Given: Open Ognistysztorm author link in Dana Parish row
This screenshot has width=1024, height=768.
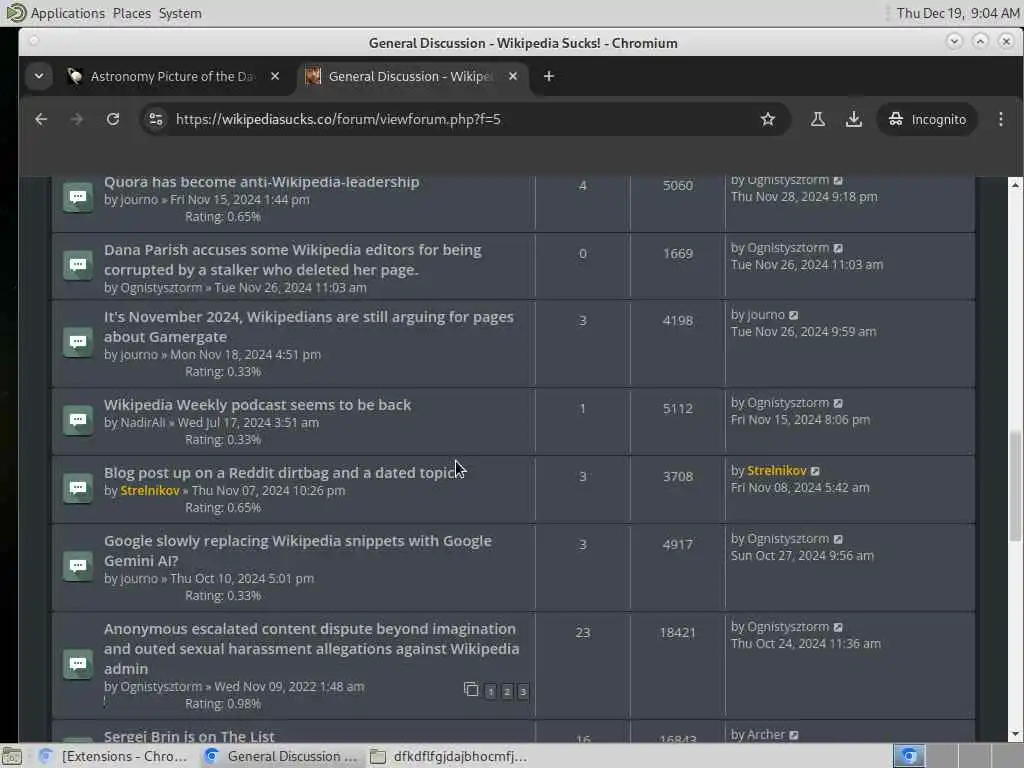Looking at the screenshot, I should [x=161, y=287].
